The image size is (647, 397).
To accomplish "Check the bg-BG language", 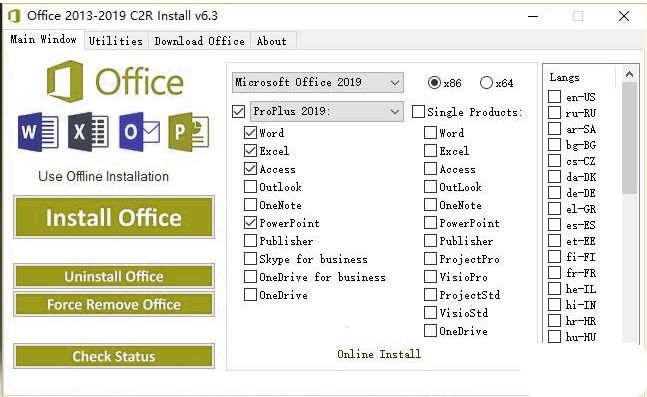I will (x=554, y=145).
